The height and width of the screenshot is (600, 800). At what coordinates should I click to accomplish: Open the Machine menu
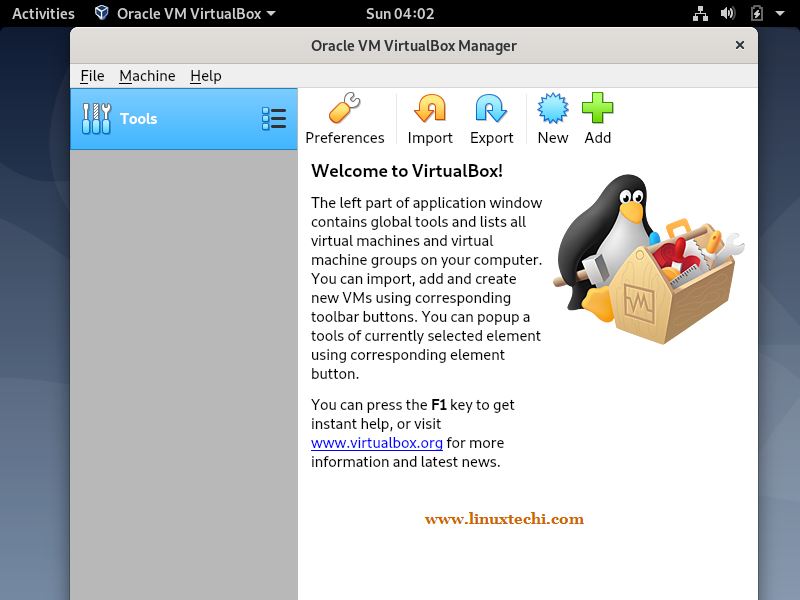tap(147, 76)
